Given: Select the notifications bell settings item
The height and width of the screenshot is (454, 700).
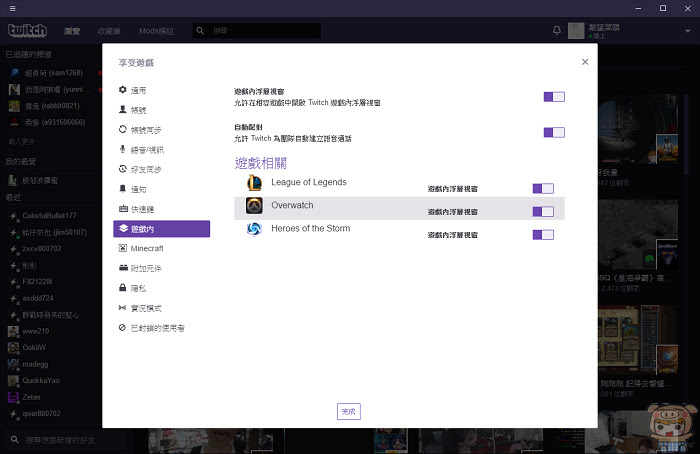Looking at the screenshot, I should pos(162,189).
